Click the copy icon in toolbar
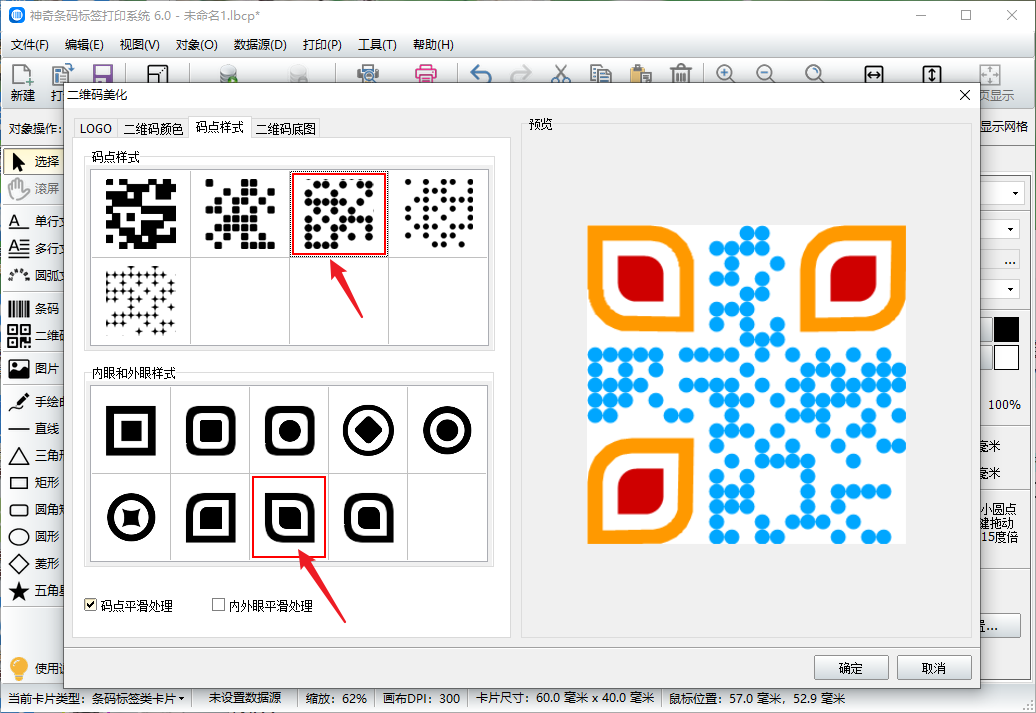 pyautogui.click(x=600, y=73)
